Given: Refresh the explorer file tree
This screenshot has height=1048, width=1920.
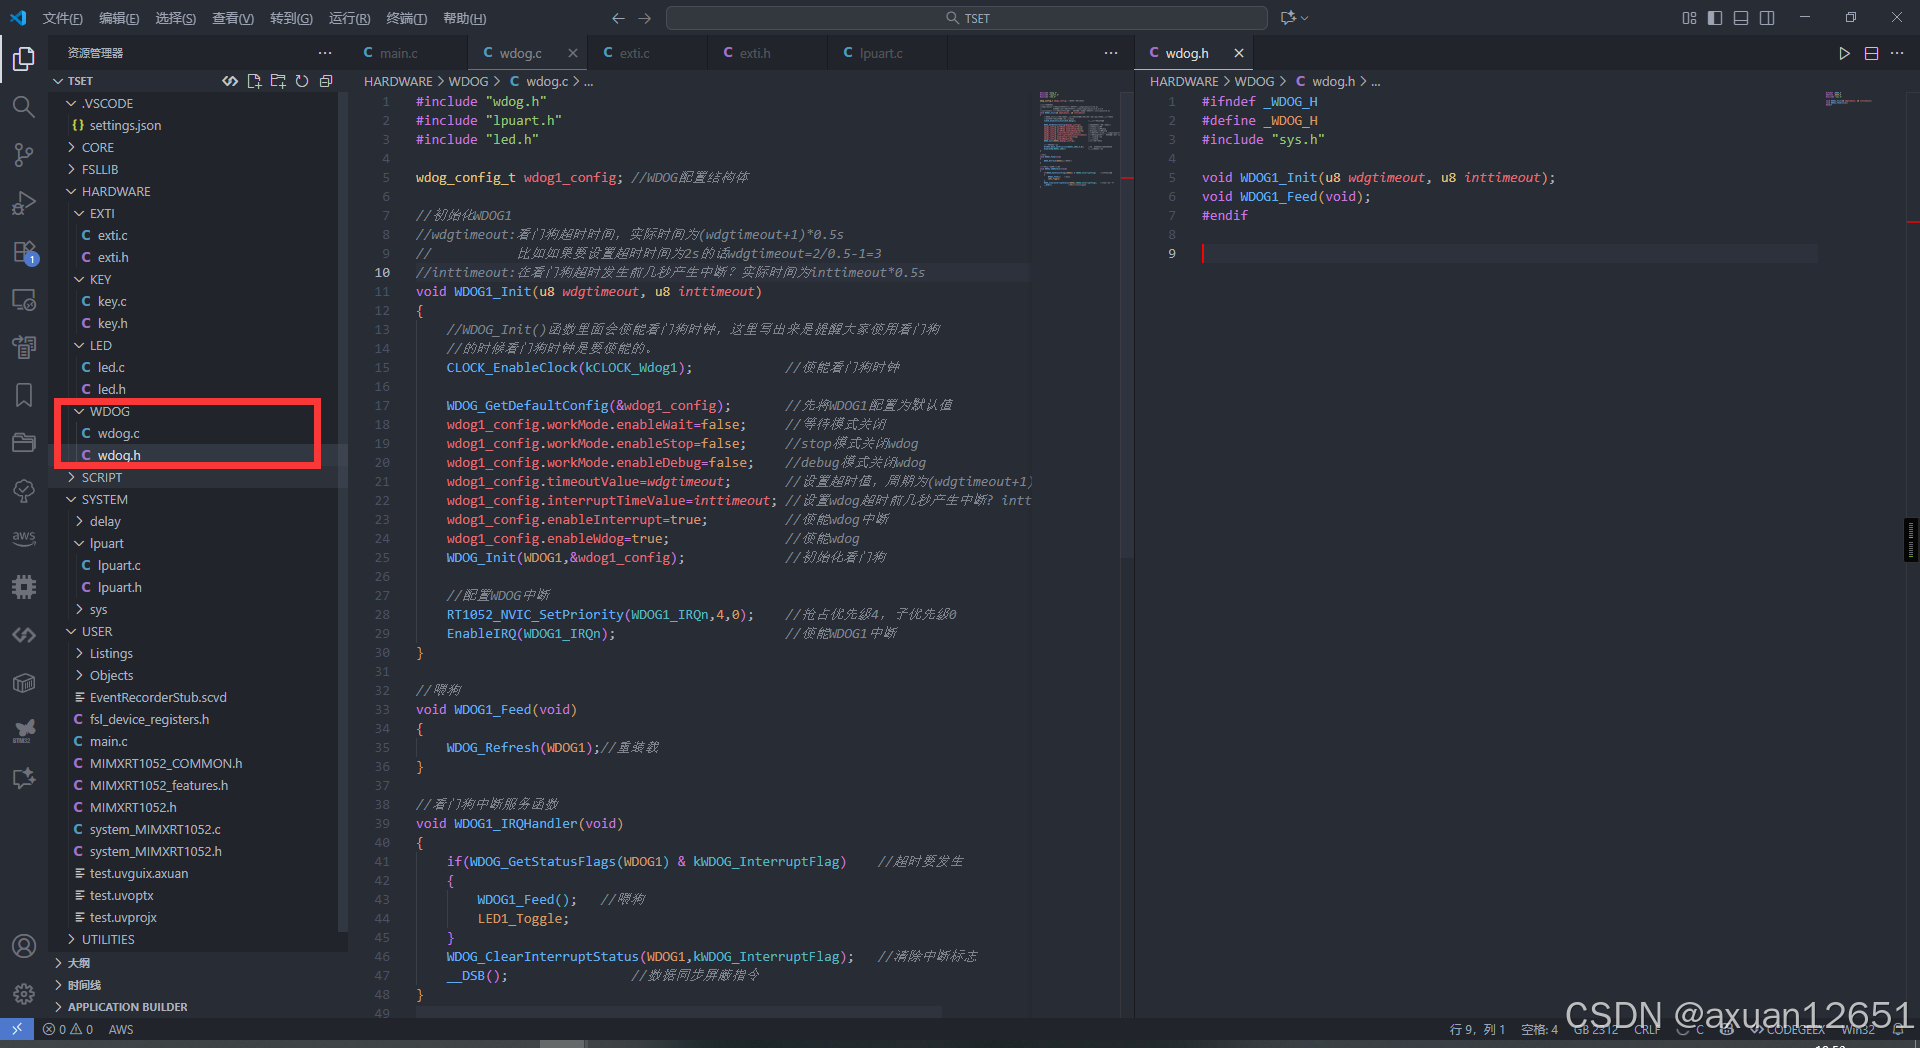Looking at the screenshot, I should [302, 81].
